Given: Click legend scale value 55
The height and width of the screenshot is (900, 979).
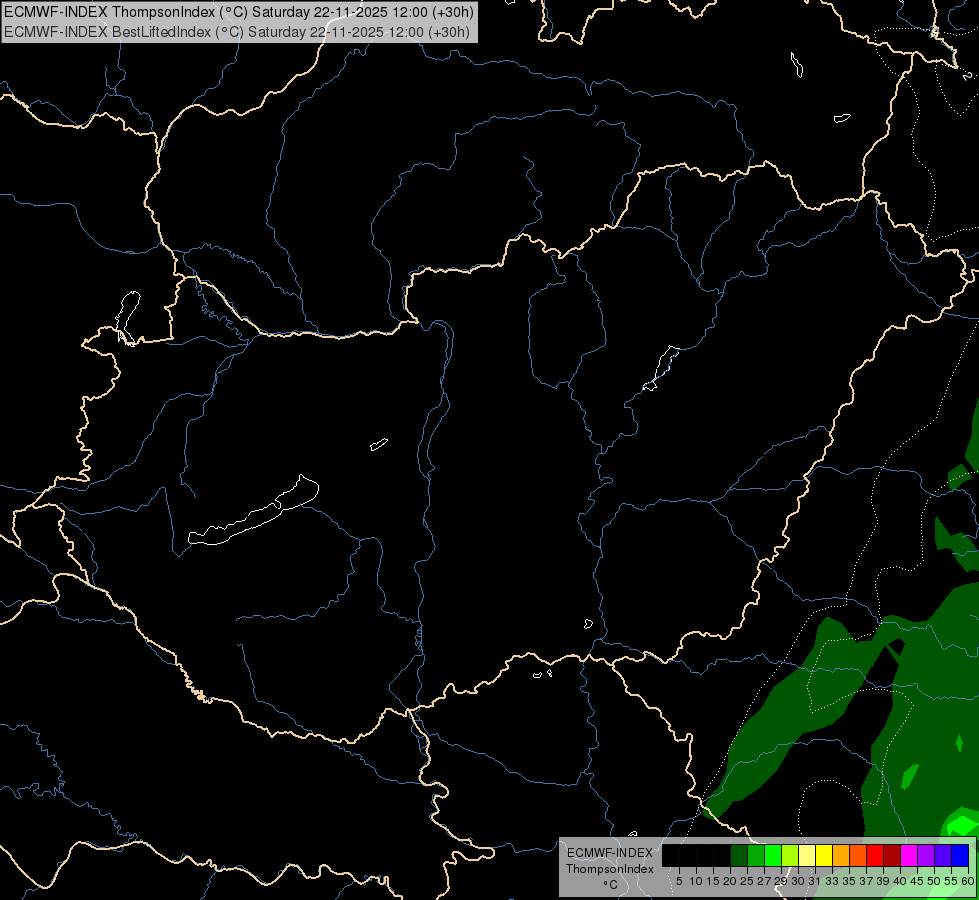Looking at the screenshot, I should [x=950, y=881].
